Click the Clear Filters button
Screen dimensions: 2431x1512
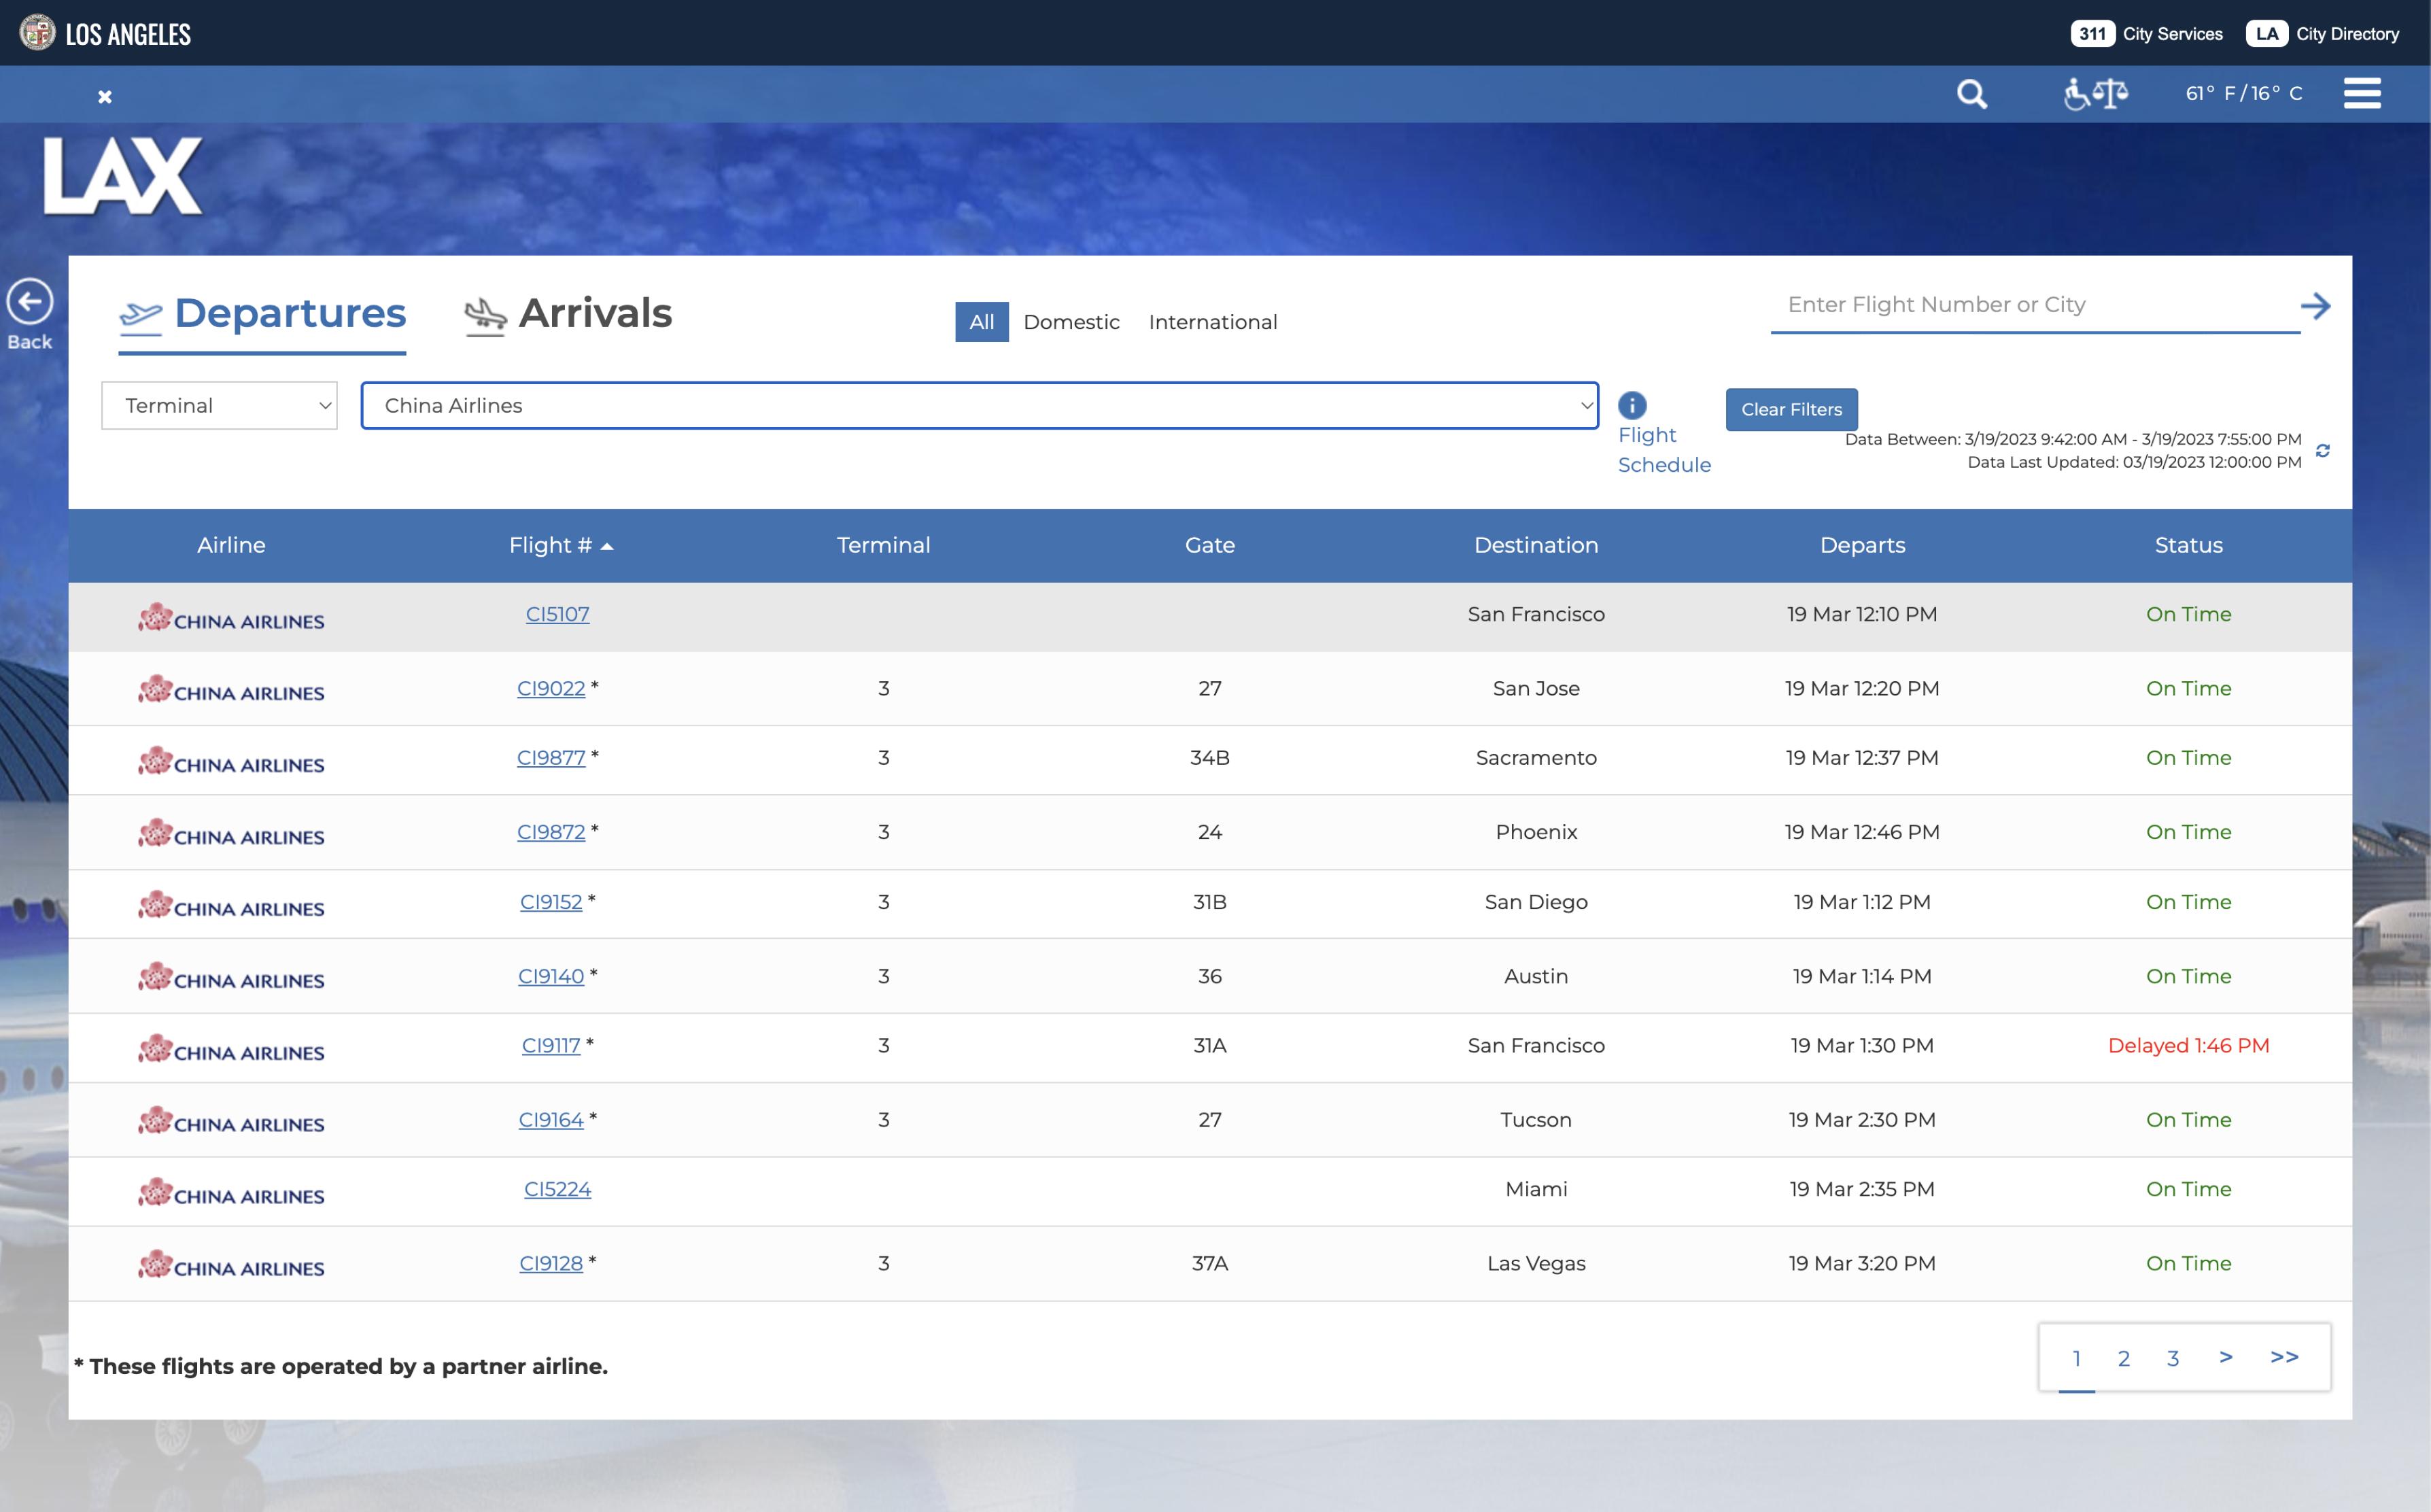(1791, 410)
